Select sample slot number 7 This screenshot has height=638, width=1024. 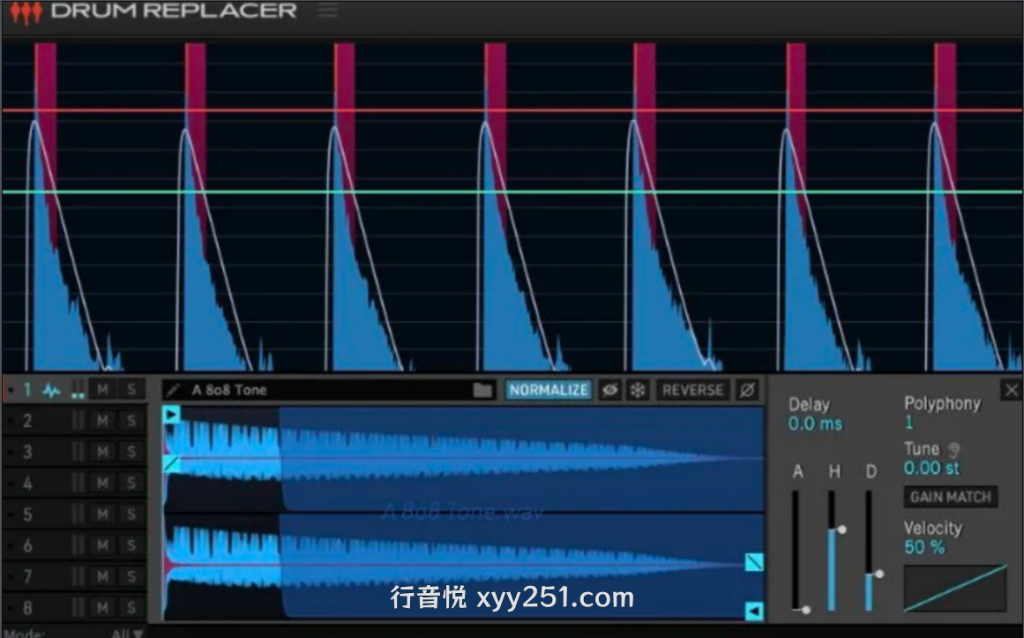point(27,577)
